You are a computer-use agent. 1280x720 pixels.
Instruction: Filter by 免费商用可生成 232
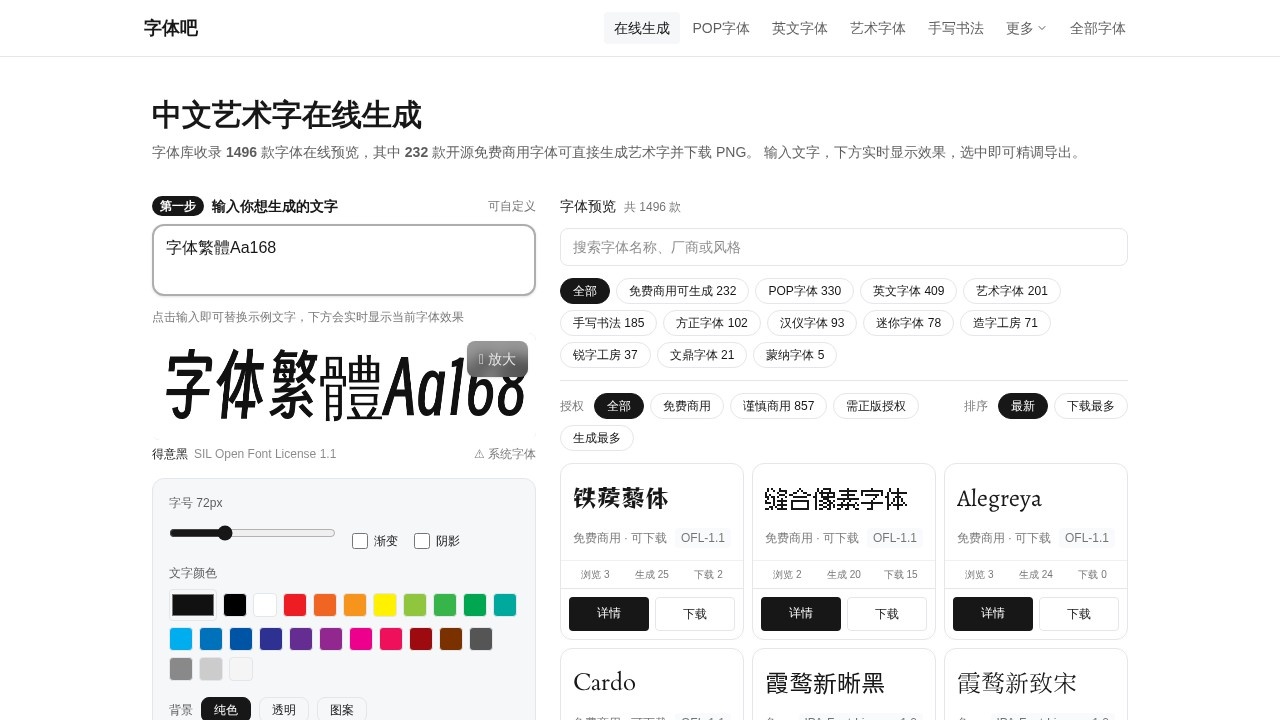coord(683,291)
